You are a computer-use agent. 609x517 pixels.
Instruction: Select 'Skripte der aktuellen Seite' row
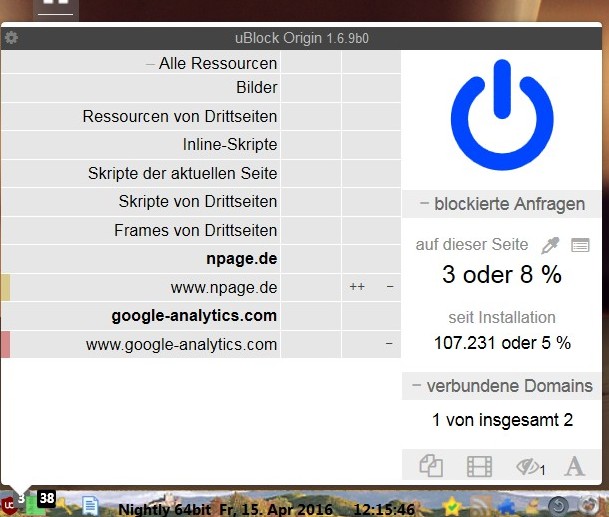pyautogui.click(x=141, y=173)
